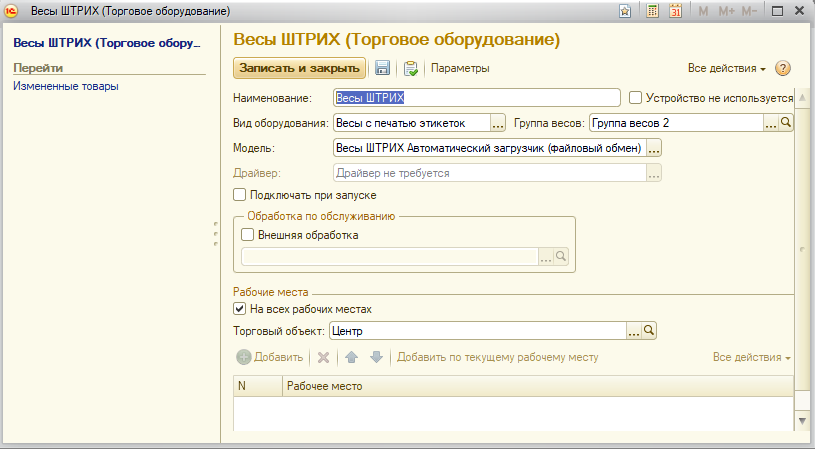Click the green plus Добавить icon
815x449 pixels.
(243, 357)
